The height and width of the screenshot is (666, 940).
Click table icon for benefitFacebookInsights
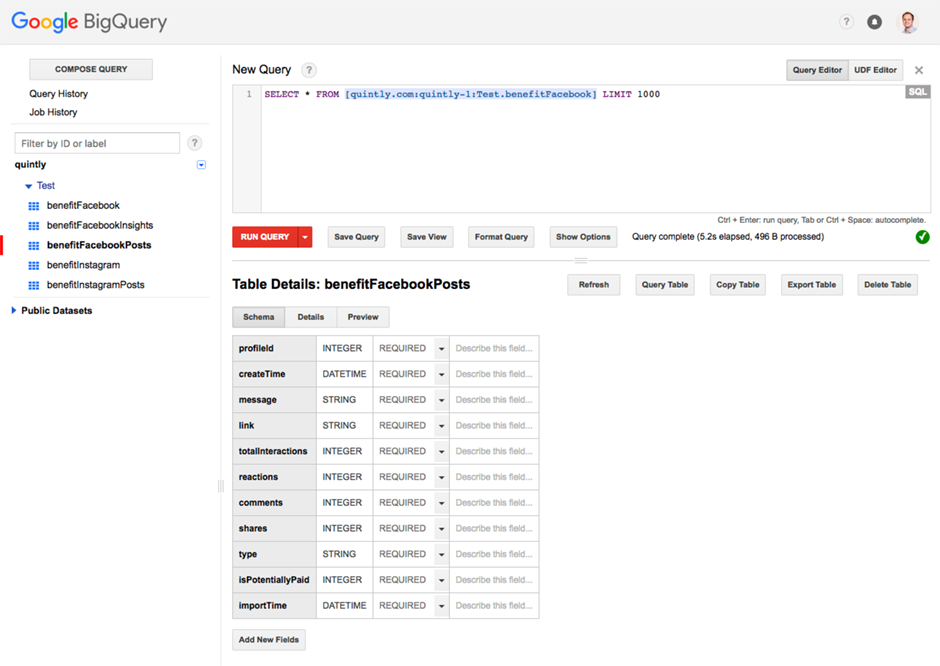(x=34, y=225)
